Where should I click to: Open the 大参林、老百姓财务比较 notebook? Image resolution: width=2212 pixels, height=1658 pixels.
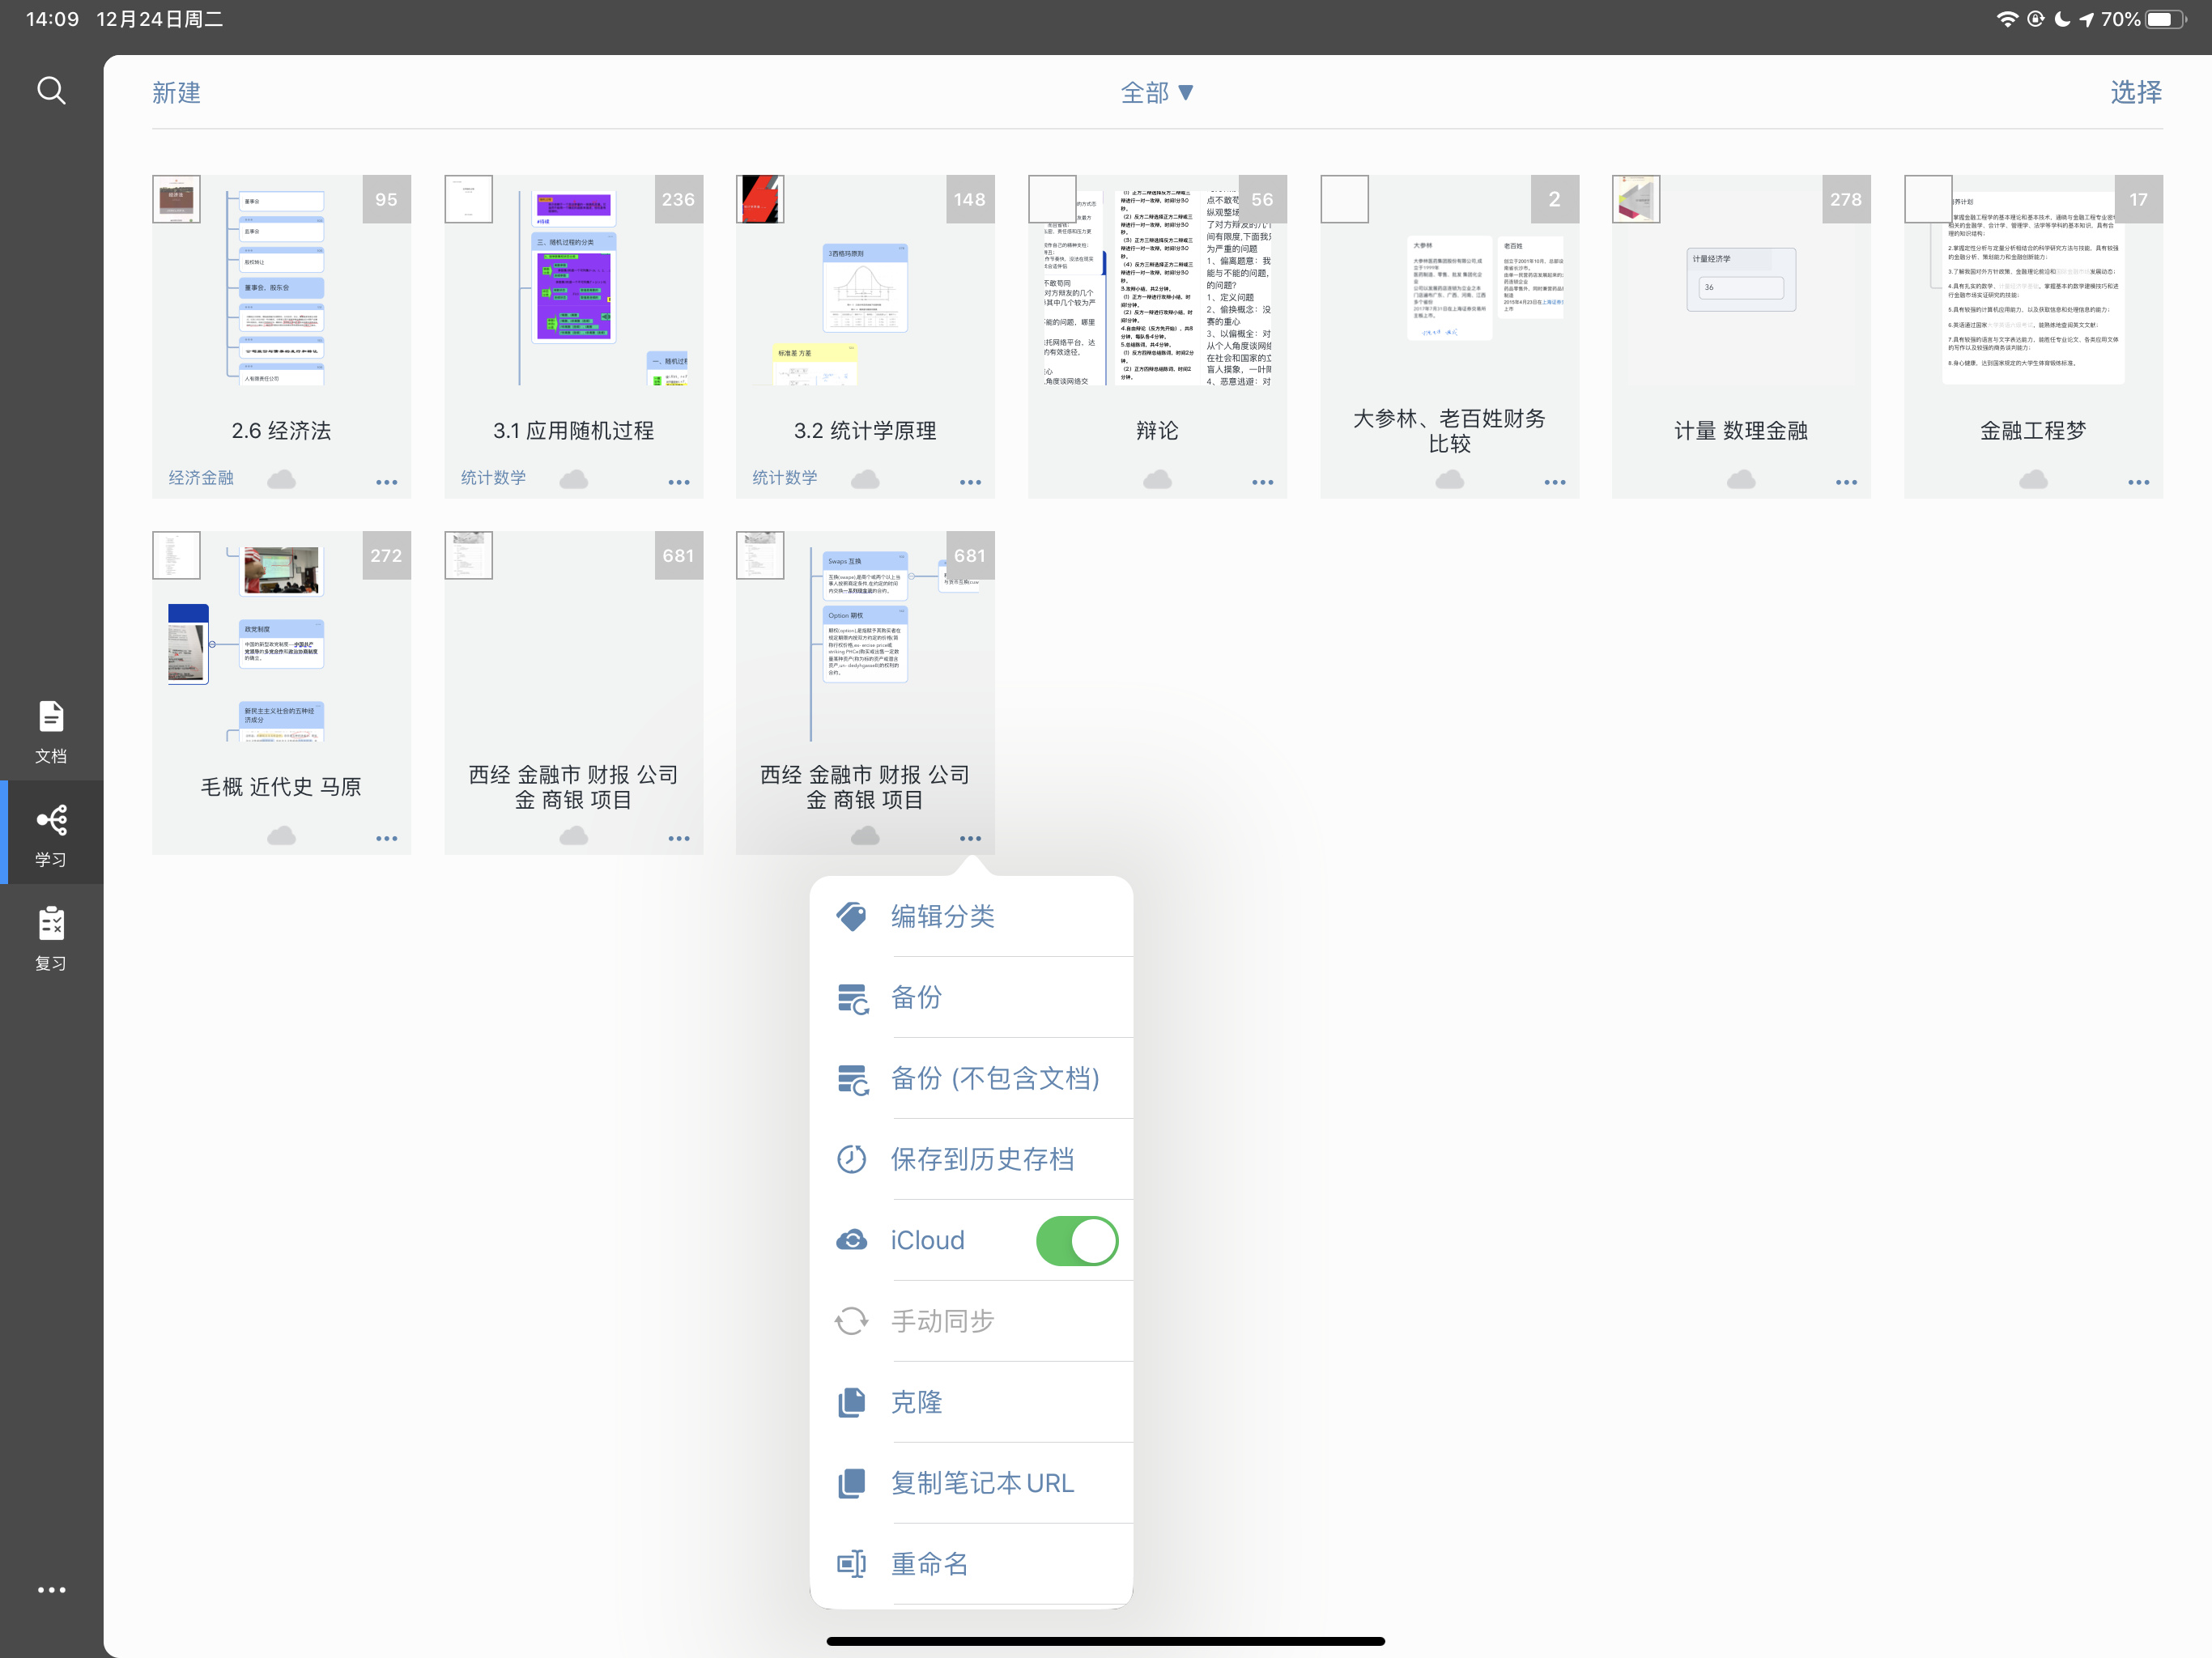(x=1449, y=336)
